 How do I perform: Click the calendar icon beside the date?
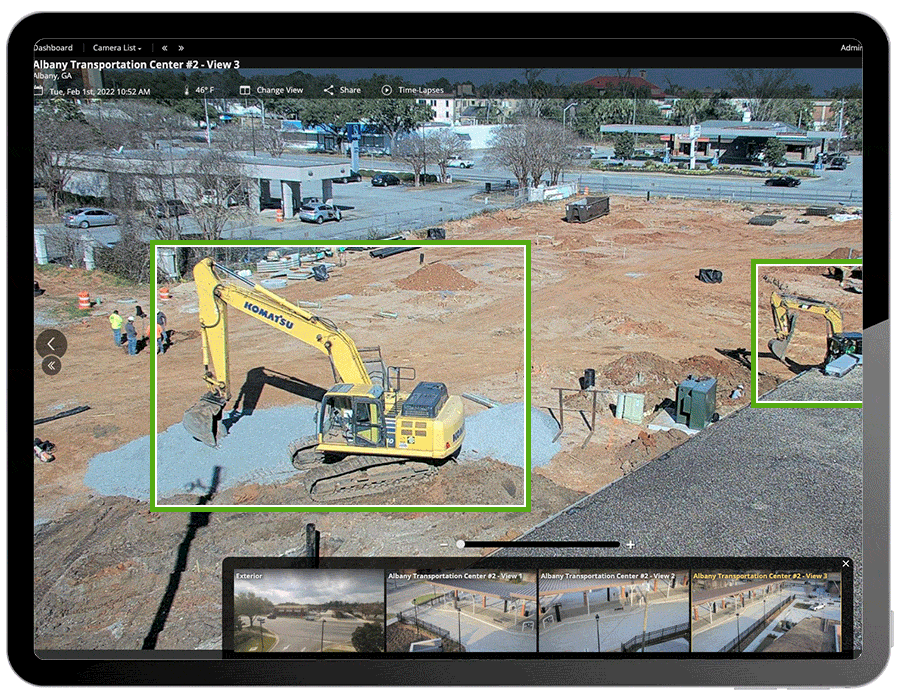[38, 90]
